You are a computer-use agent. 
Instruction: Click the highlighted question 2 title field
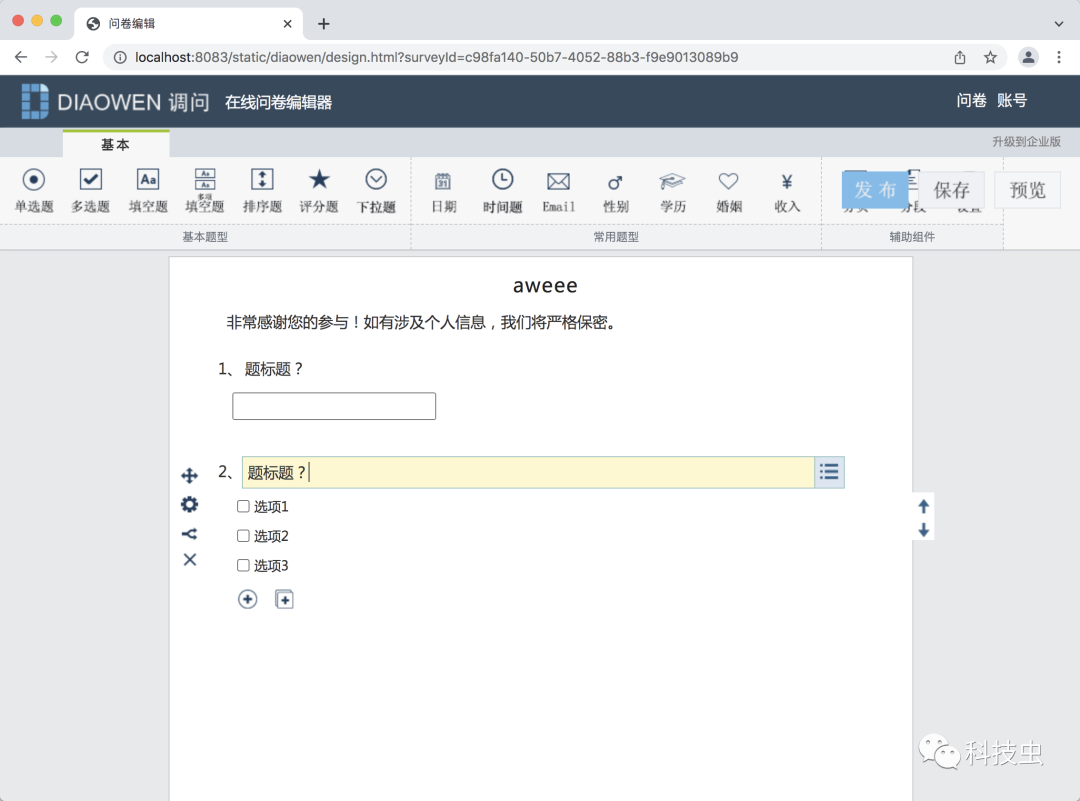pyautogui.click(x=528, y=472)
